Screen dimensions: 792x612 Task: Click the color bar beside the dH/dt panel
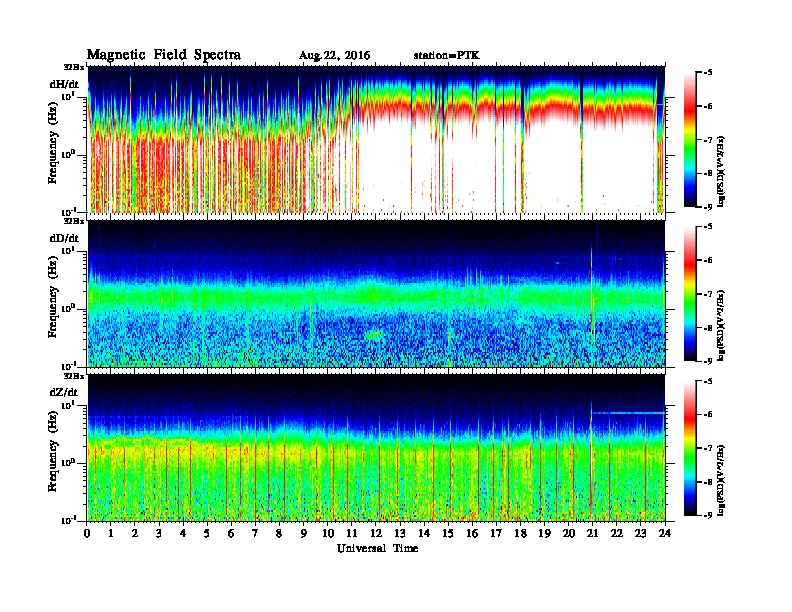(x=690, y=139)
